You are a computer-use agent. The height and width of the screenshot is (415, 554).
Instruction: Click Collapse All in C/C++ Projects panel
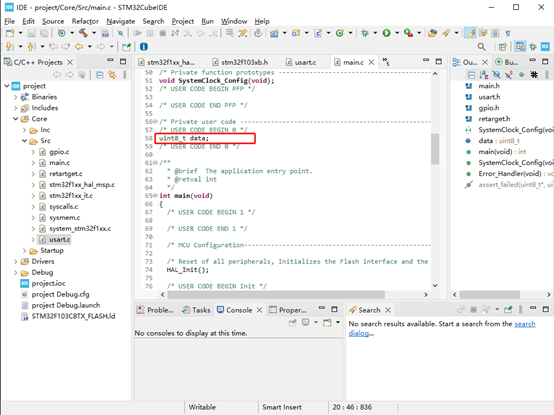click(x=100, y=75)
